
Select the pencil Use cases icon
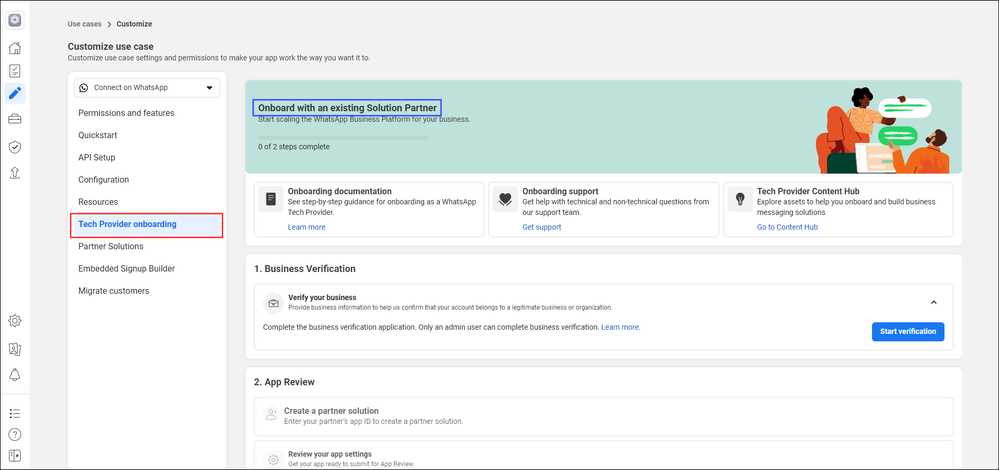[15, 94]
